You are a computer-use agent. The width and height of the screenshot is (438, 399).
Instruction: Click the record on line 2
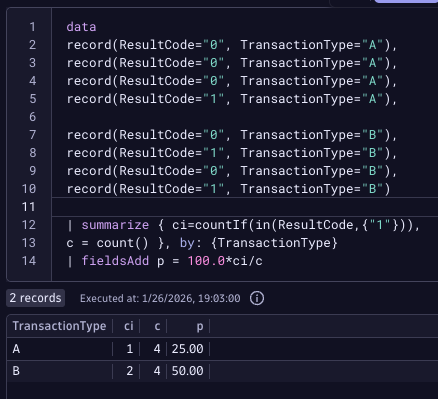pyautogui.click(x=232, y=45)
